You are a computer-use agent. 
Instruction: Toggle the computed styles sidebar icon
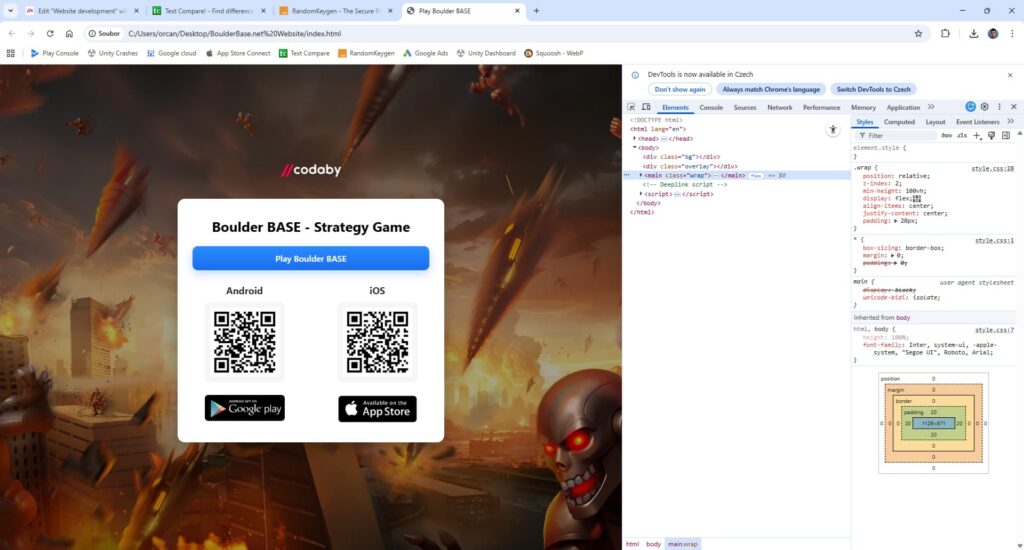tap(1006, 135)
